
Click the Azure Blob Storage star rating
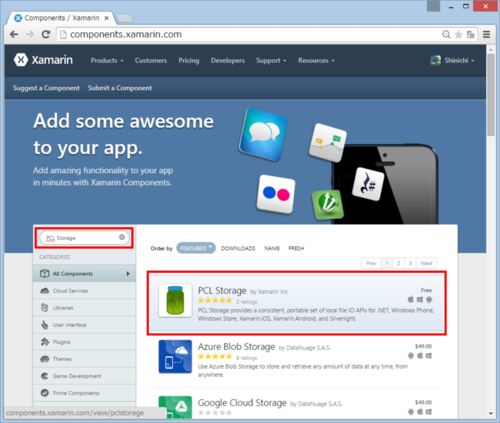pos(215,356)
